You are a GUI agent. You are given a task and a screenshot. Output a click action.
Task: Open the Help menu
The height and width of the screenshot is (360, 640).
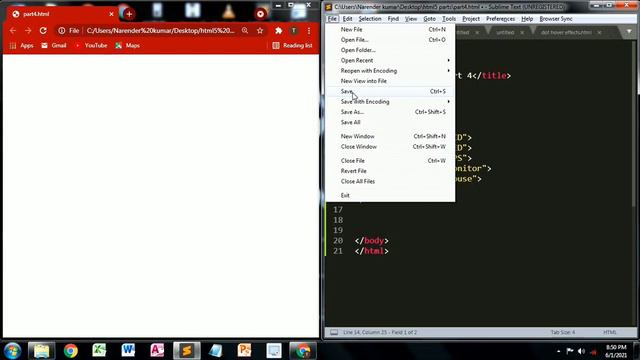click(527, 19)
